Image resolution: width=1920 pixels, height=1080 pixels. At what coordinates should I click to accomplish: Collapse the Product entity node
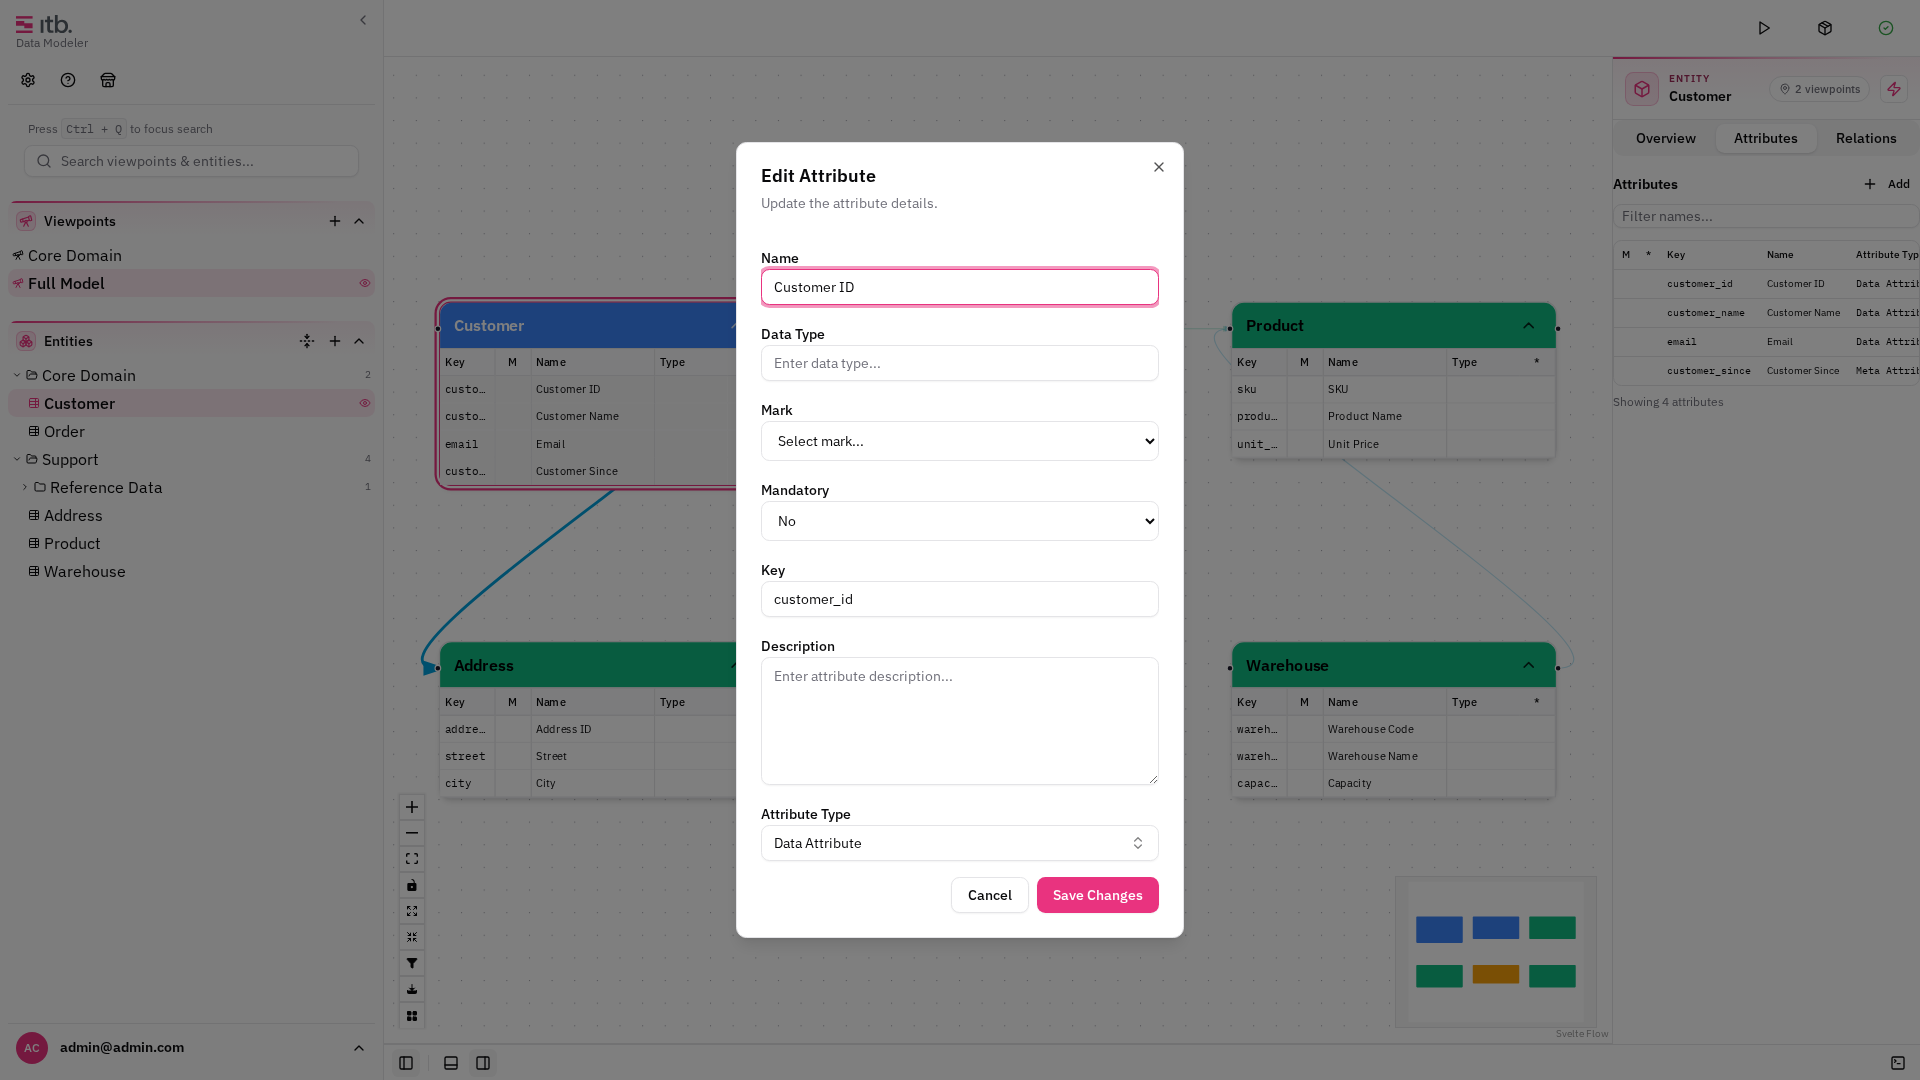pyautogui.click(x=1528, y=325)
